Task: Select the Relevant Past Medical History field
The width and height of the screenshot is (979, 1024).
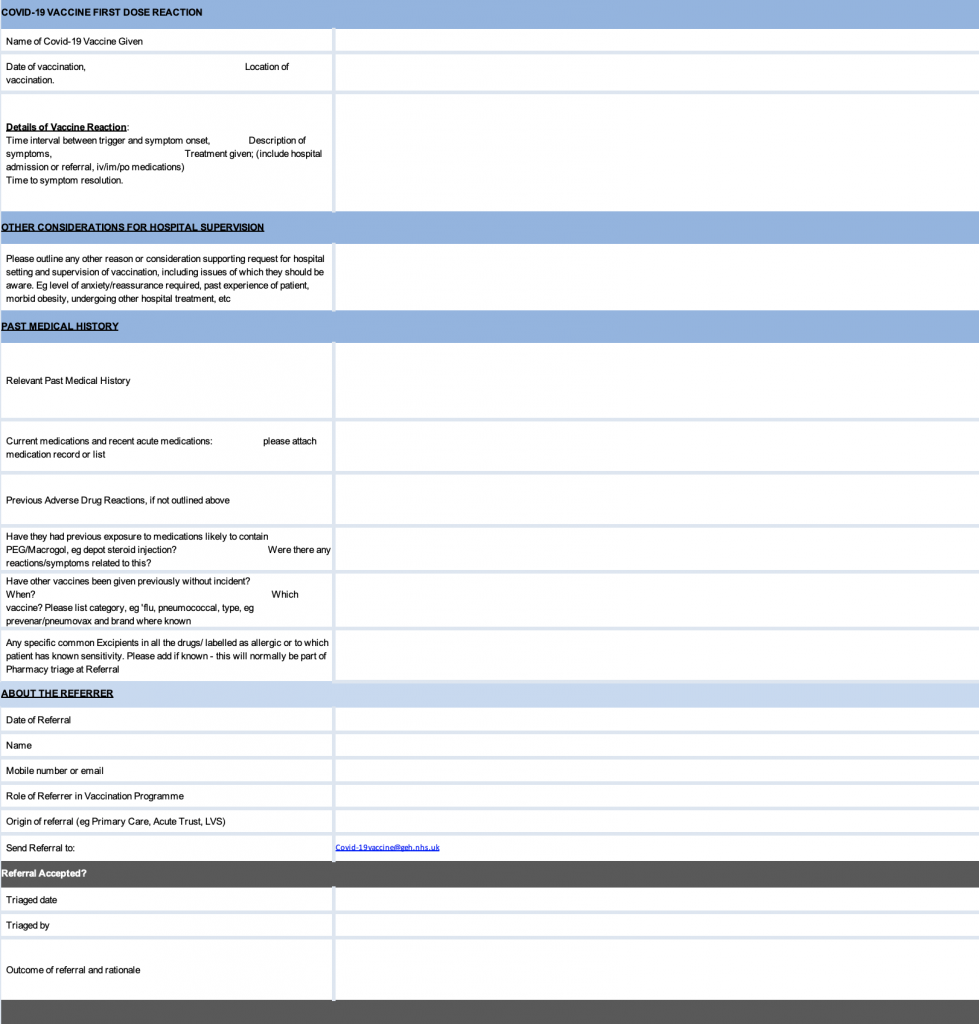Action: [x=656, y=381]
